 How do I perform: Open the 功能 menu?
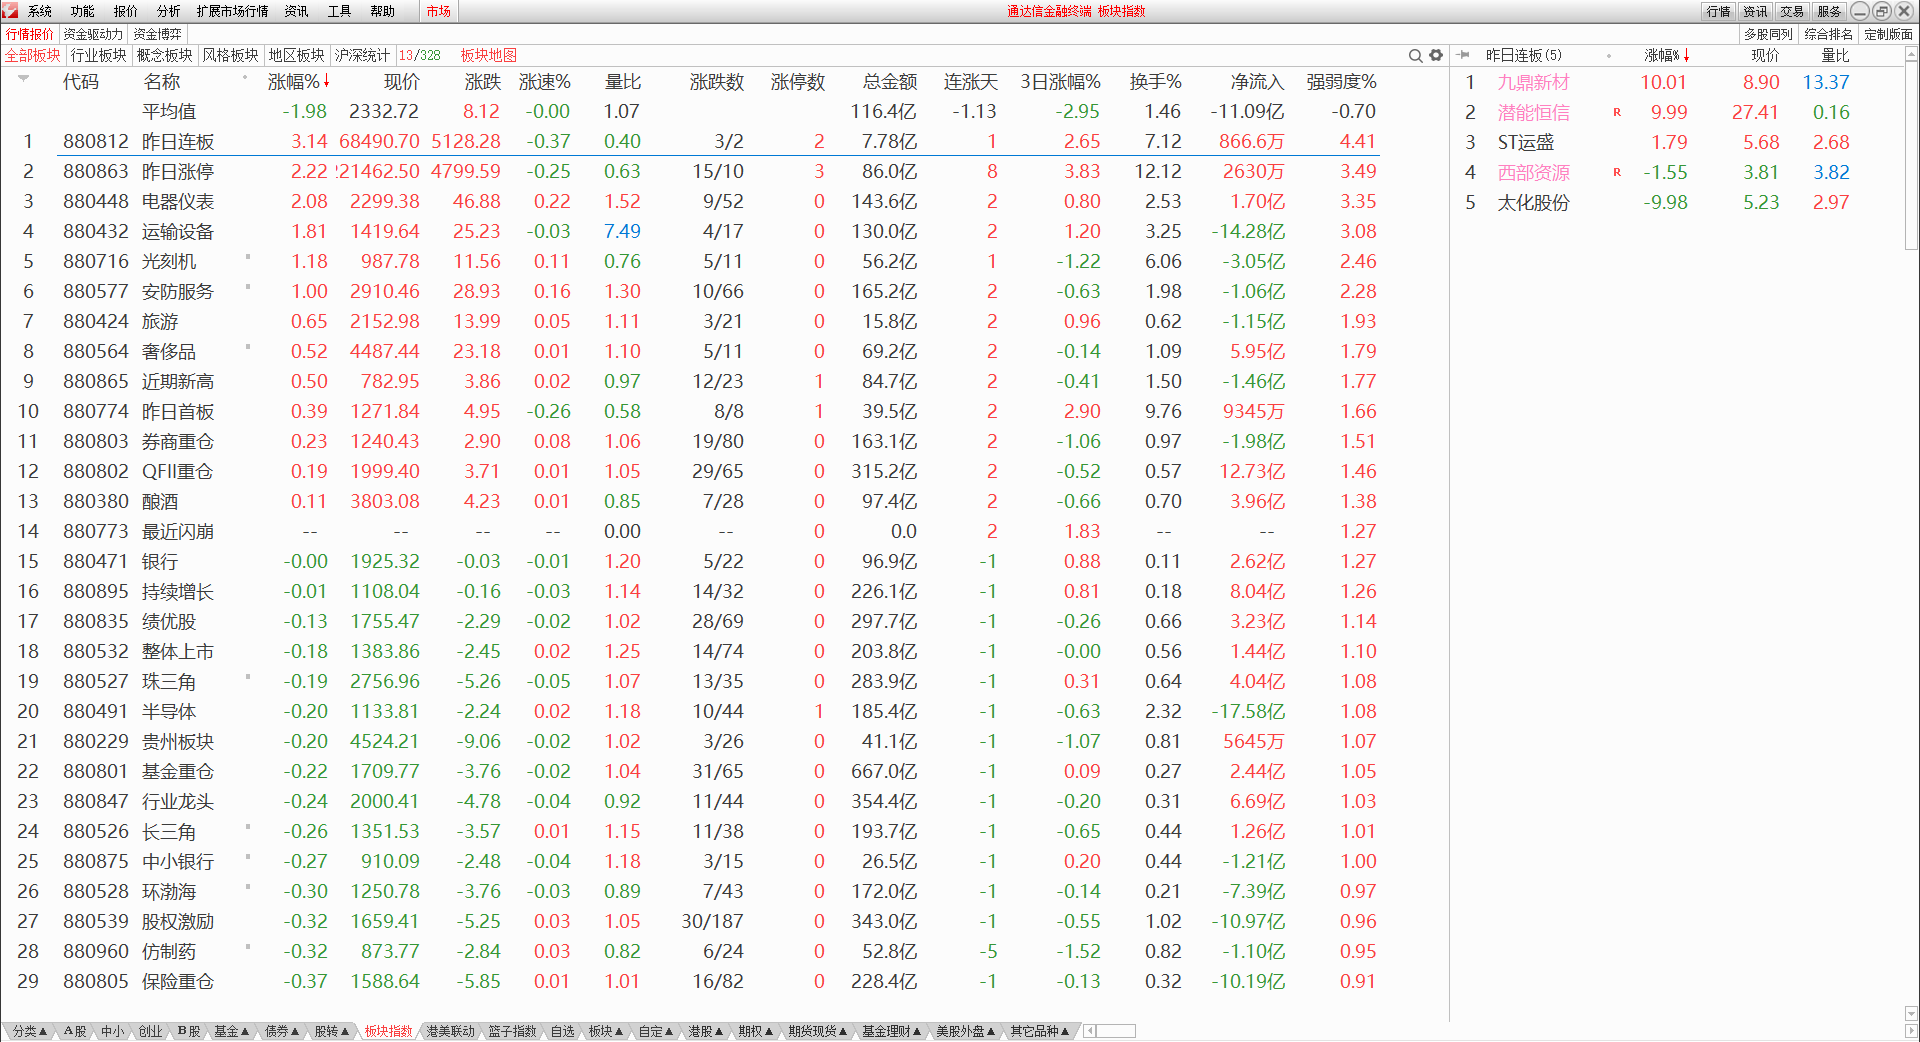[x=83, y=11]
